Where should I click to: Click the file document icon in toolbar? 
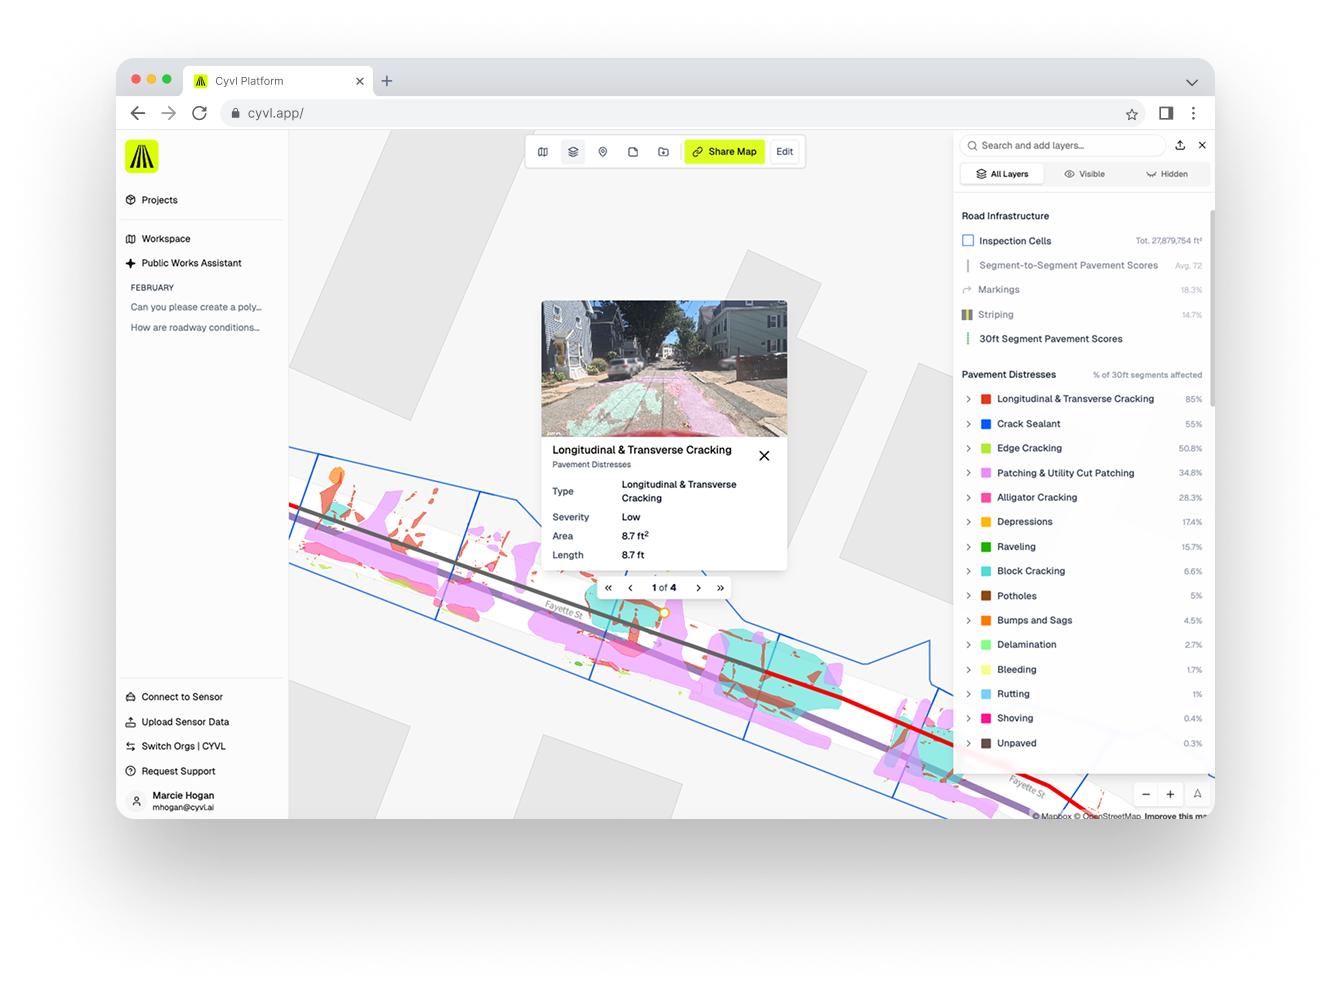(x=633, y=152)
